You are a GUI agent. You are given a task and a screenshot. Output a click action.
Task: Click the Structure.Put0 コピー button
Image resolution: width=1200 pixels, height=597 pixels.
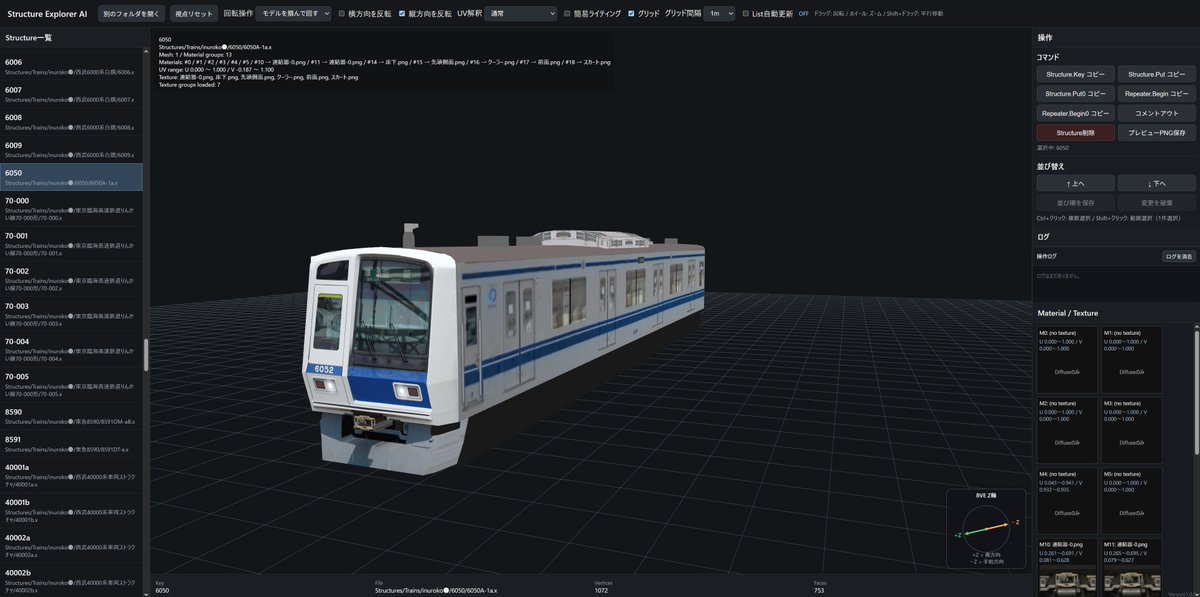[x=1075, y=94]
